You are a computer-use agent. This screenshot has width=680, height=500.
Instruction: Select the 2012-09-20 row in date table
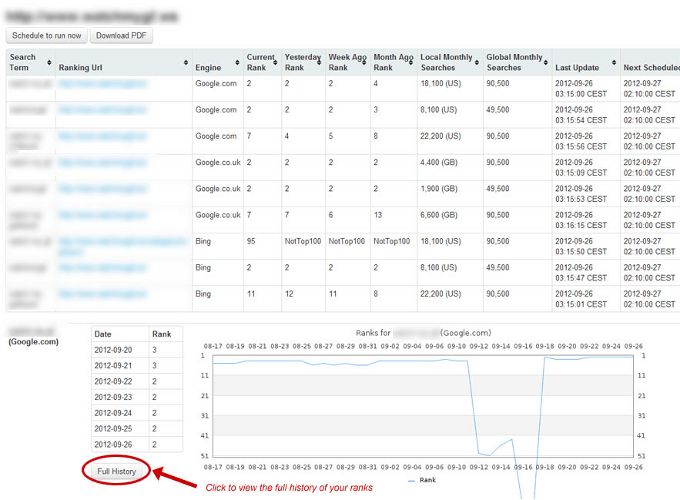(114, 351)
